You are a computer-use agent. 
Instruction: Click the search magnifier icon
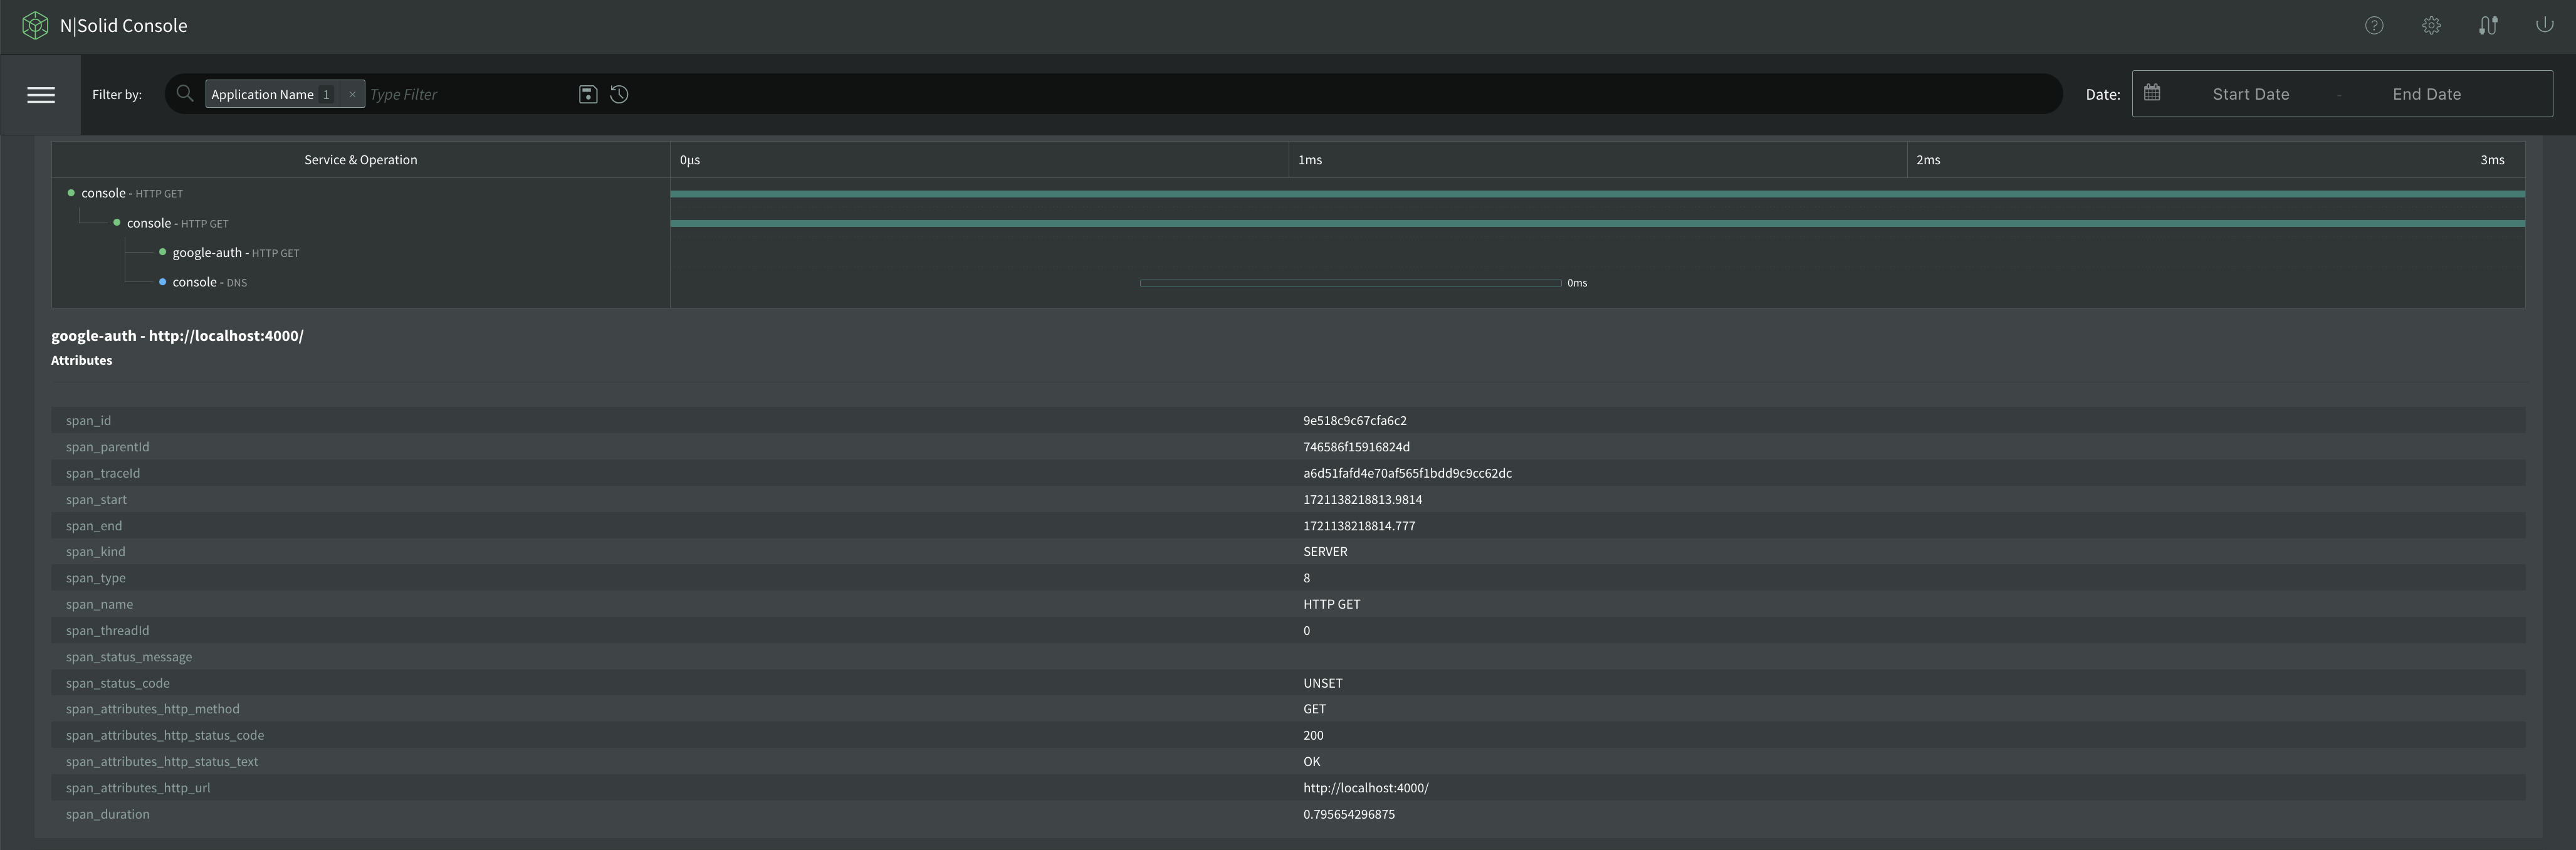pos(185,94)
